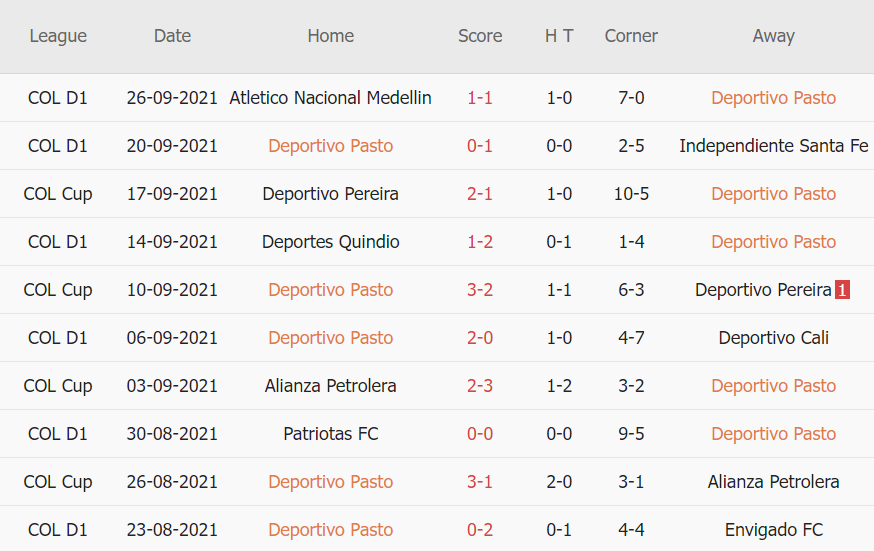874x551 pixels.
Task: Click the Score column header
Action: 480,36
